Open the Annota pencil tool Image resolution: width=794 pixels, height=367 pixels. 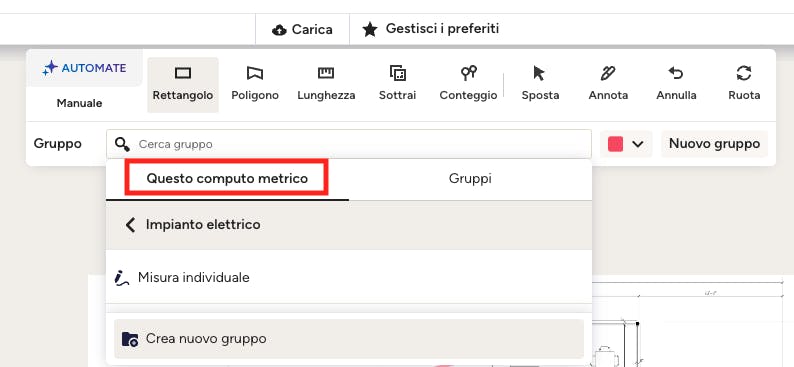click(x=608, y=85)
